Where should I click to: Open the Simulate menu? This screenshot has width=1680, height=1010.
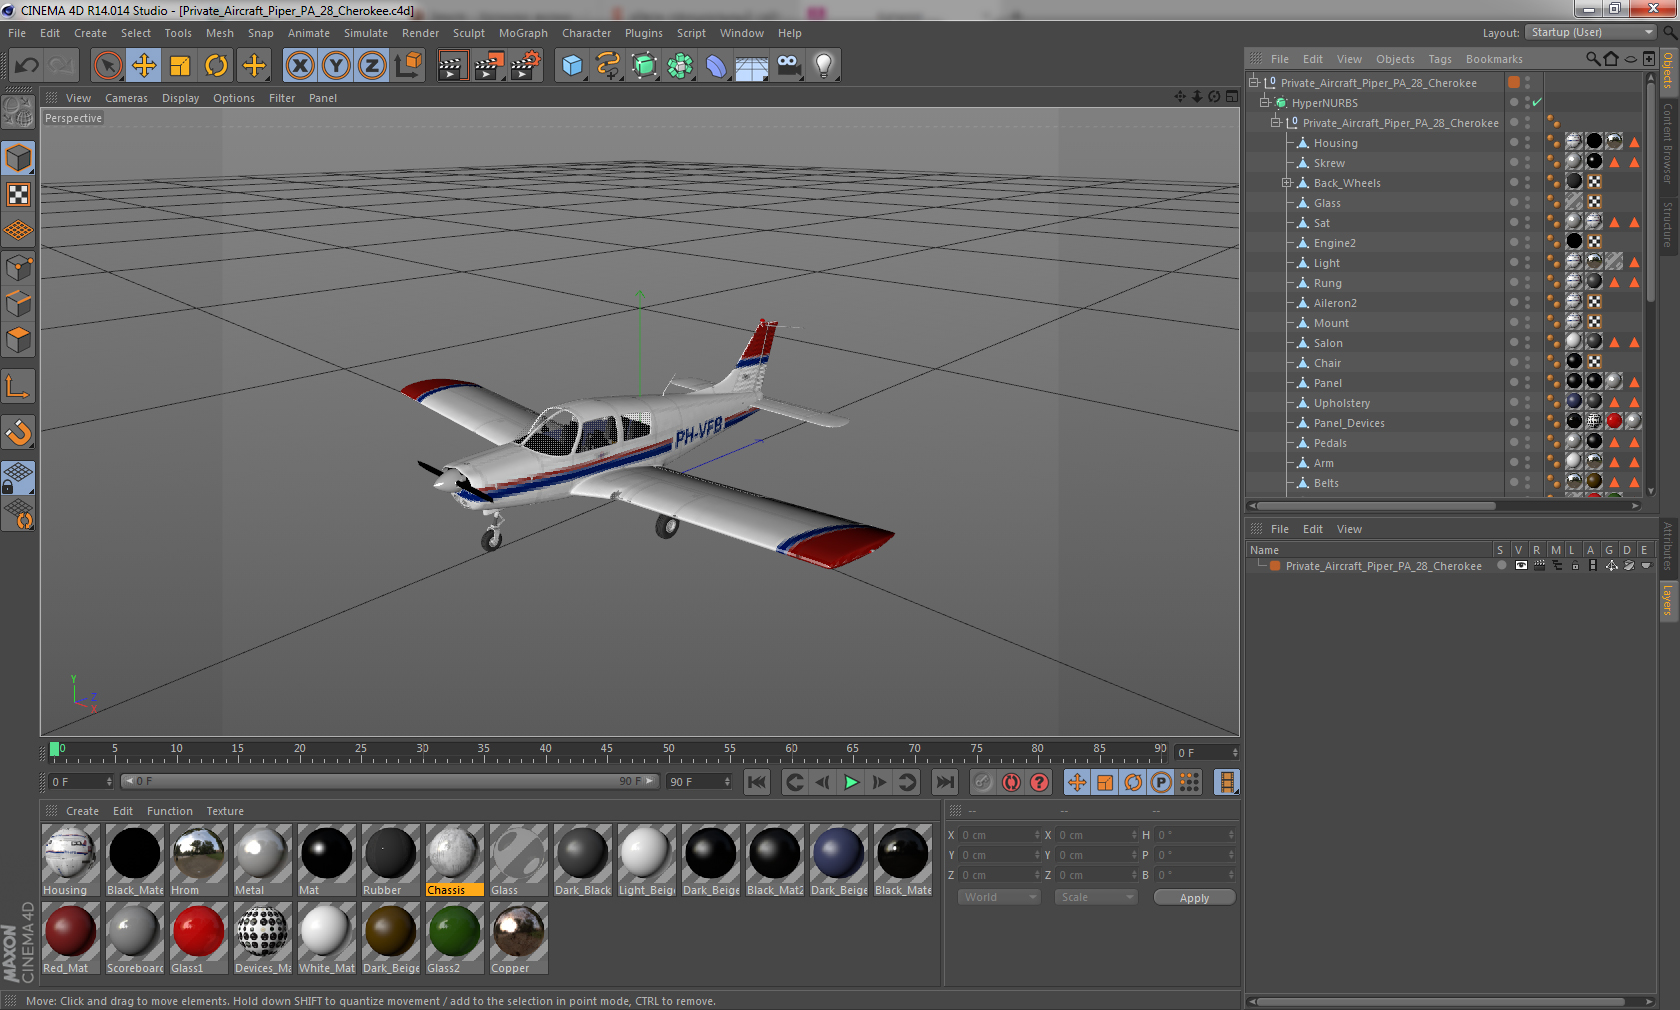(x=366, y=33)
